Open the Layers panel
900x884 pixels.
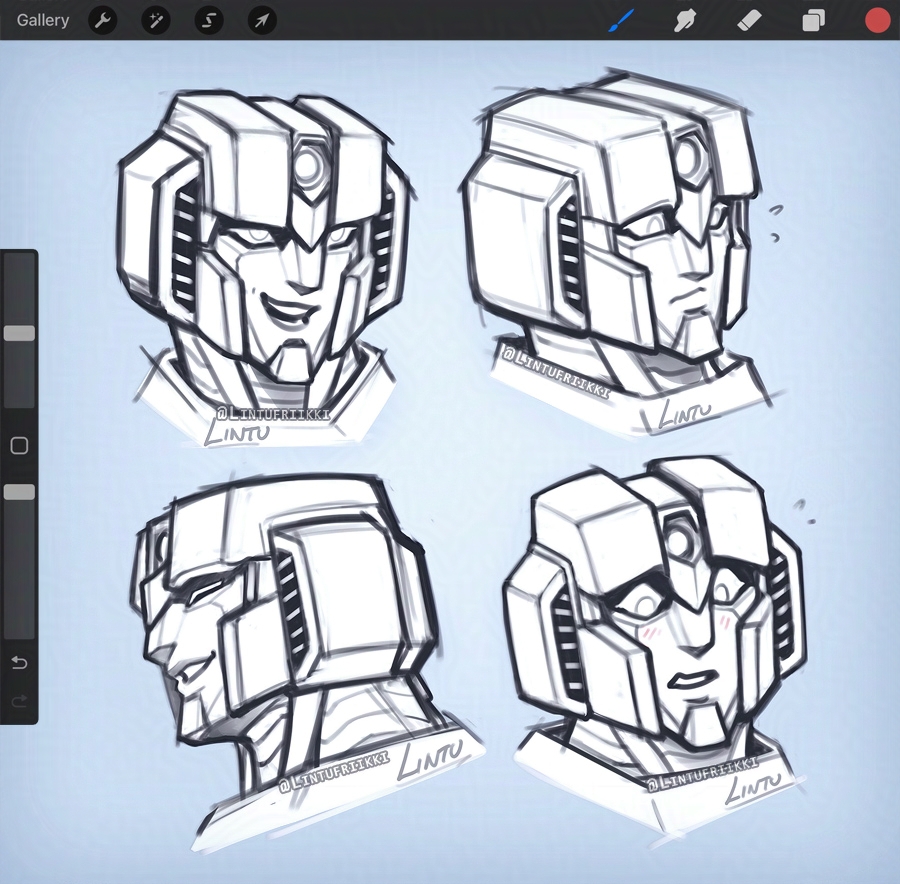pyautogui.click(x=813, y=21)
